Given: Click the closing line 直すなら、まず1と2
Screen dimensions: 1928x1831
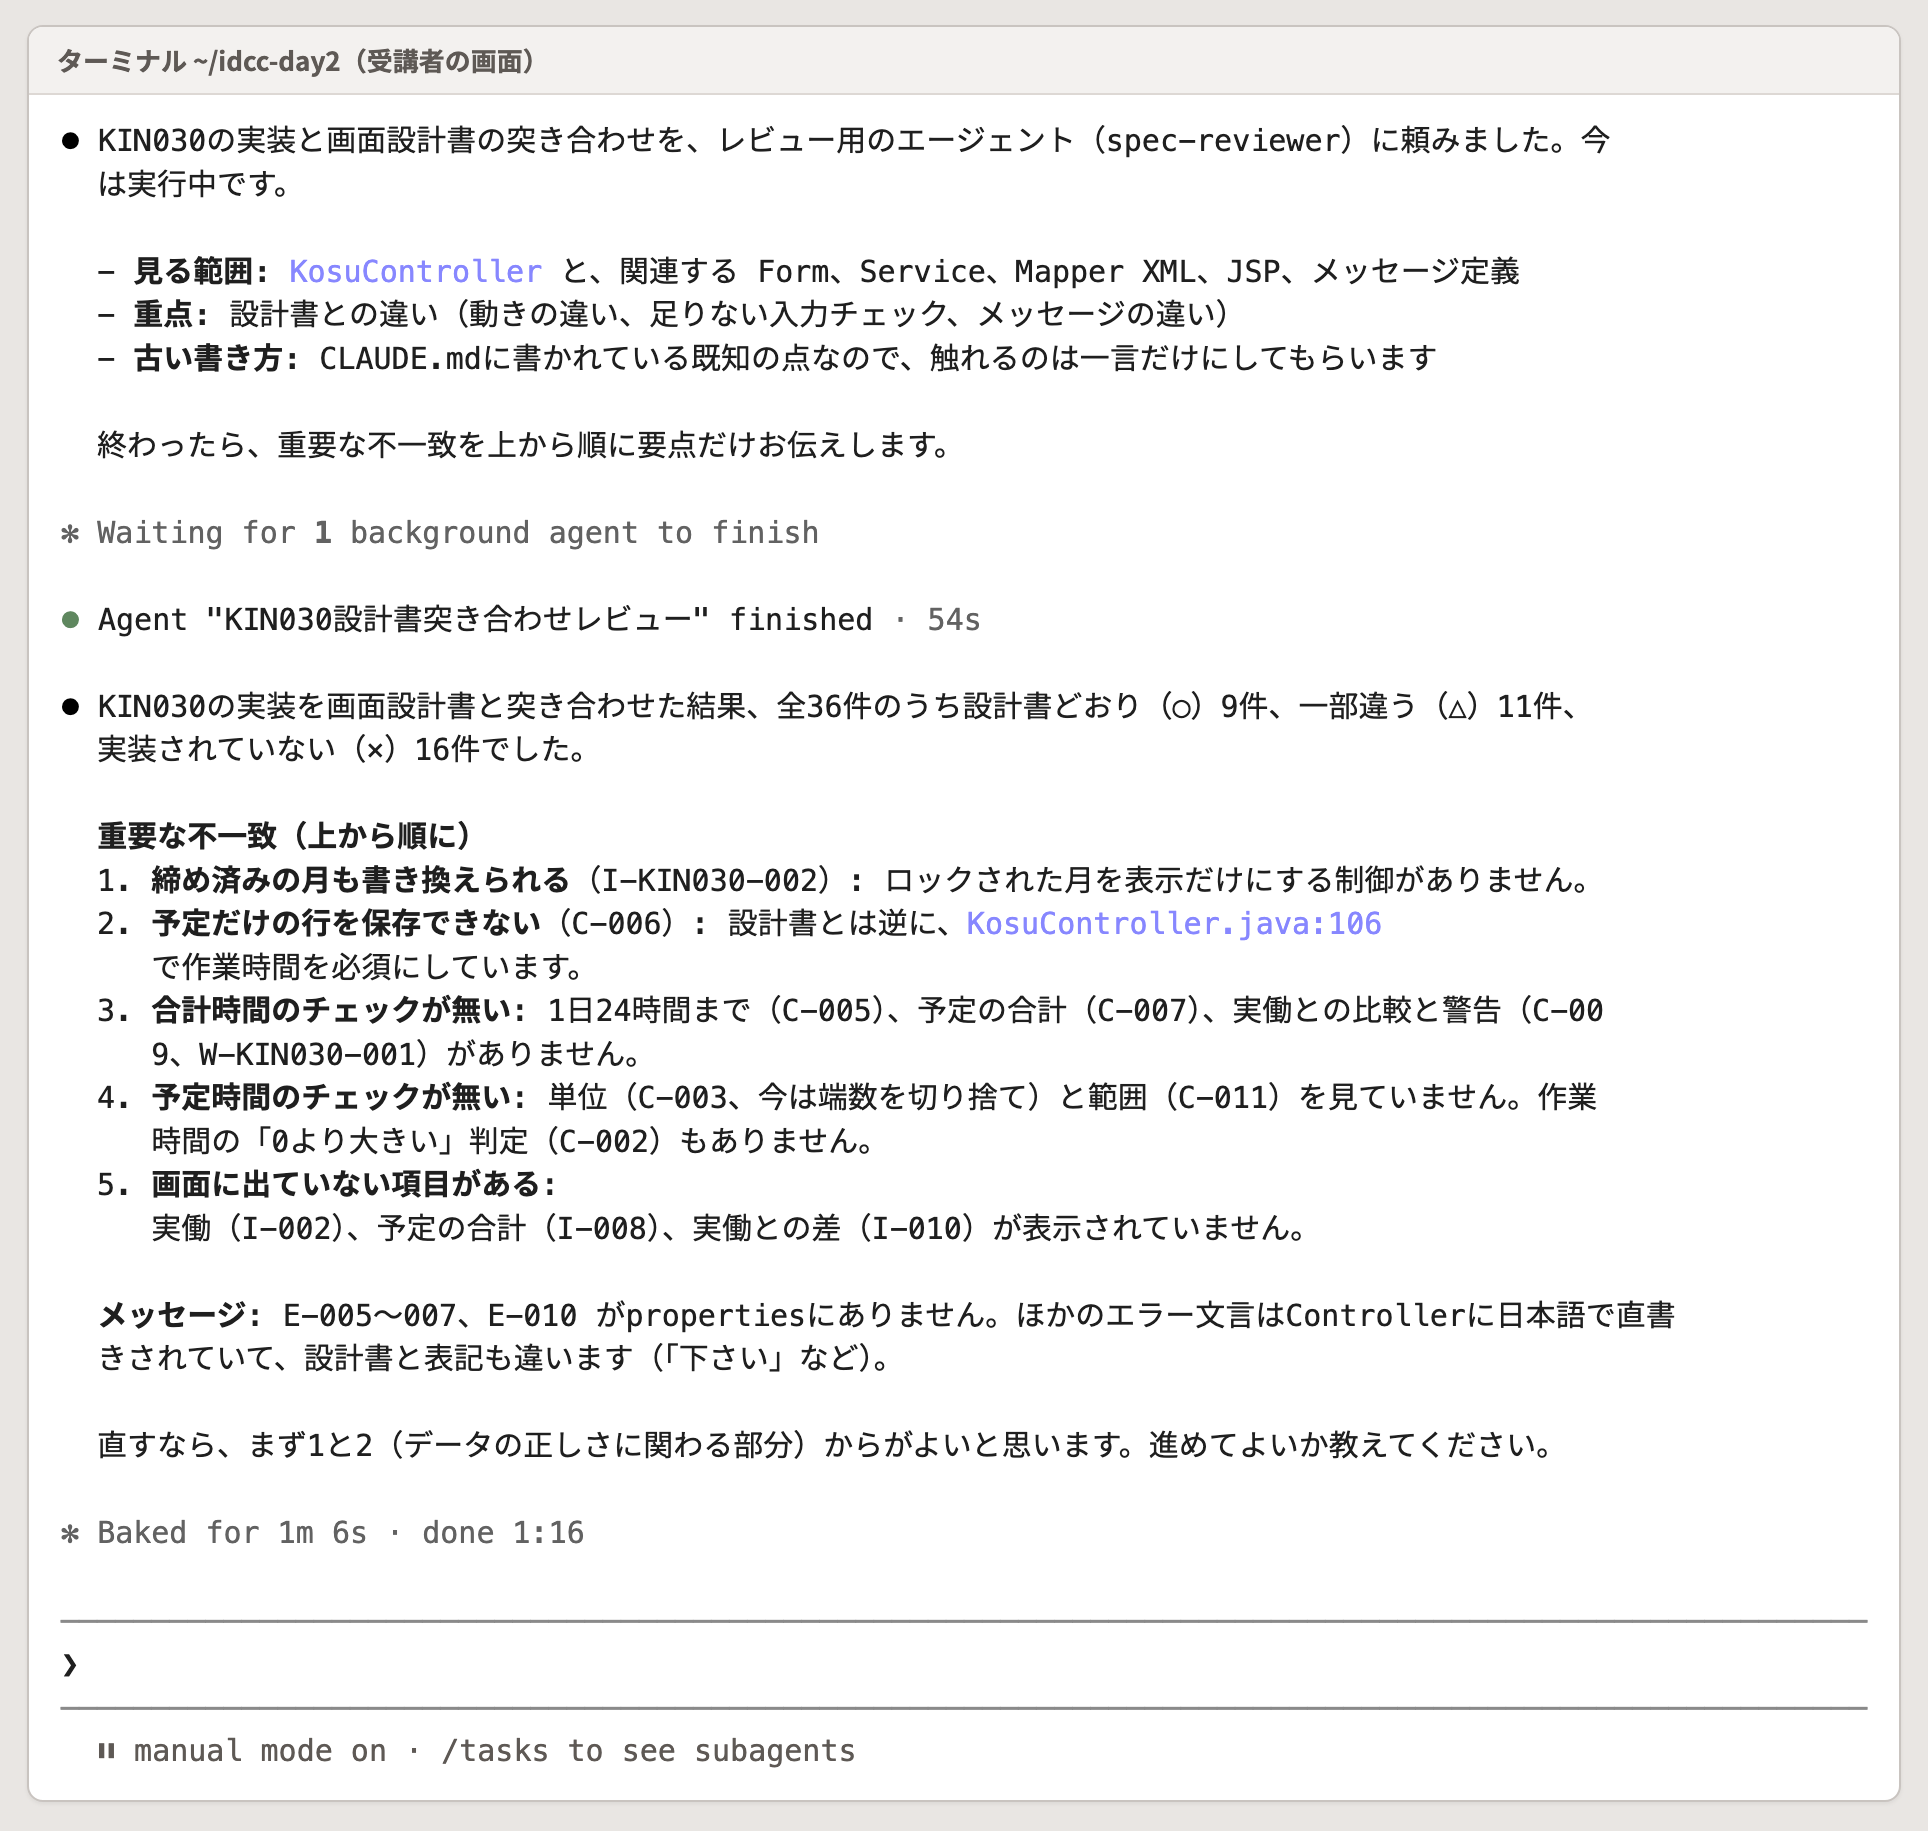Looking at the screenshot, I should [825, 1446].
